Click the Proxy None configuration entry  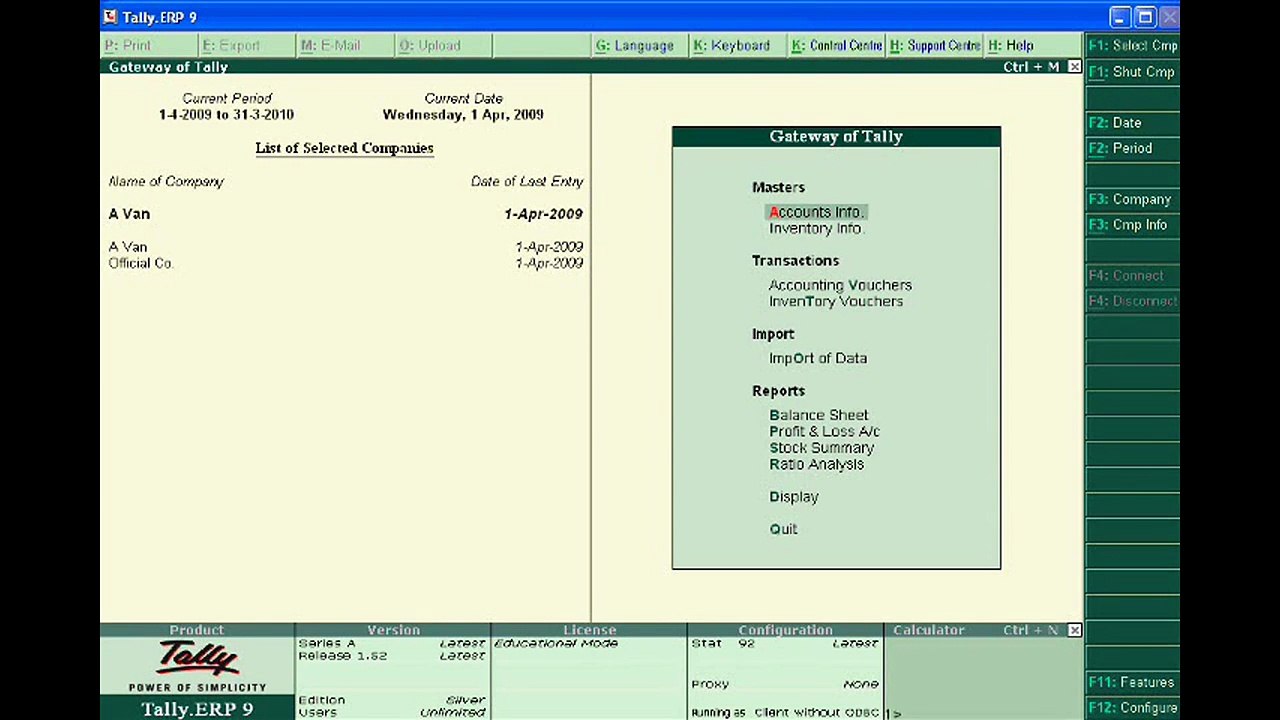pos(785,684)
